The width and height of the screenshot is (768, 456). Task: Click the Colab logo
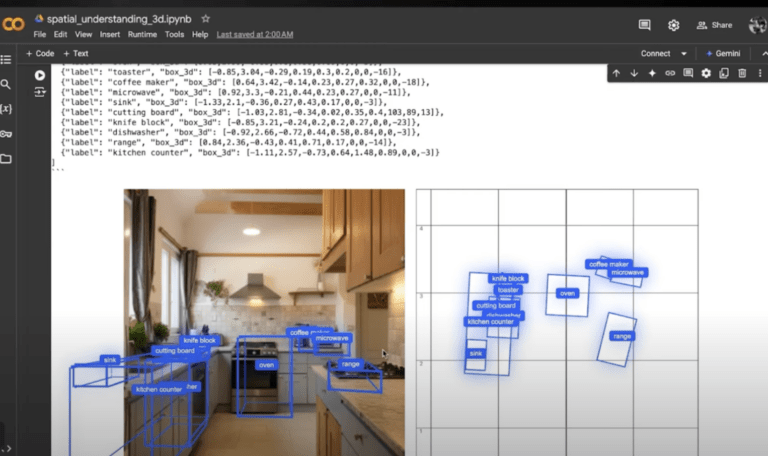(x=13, y=24)
